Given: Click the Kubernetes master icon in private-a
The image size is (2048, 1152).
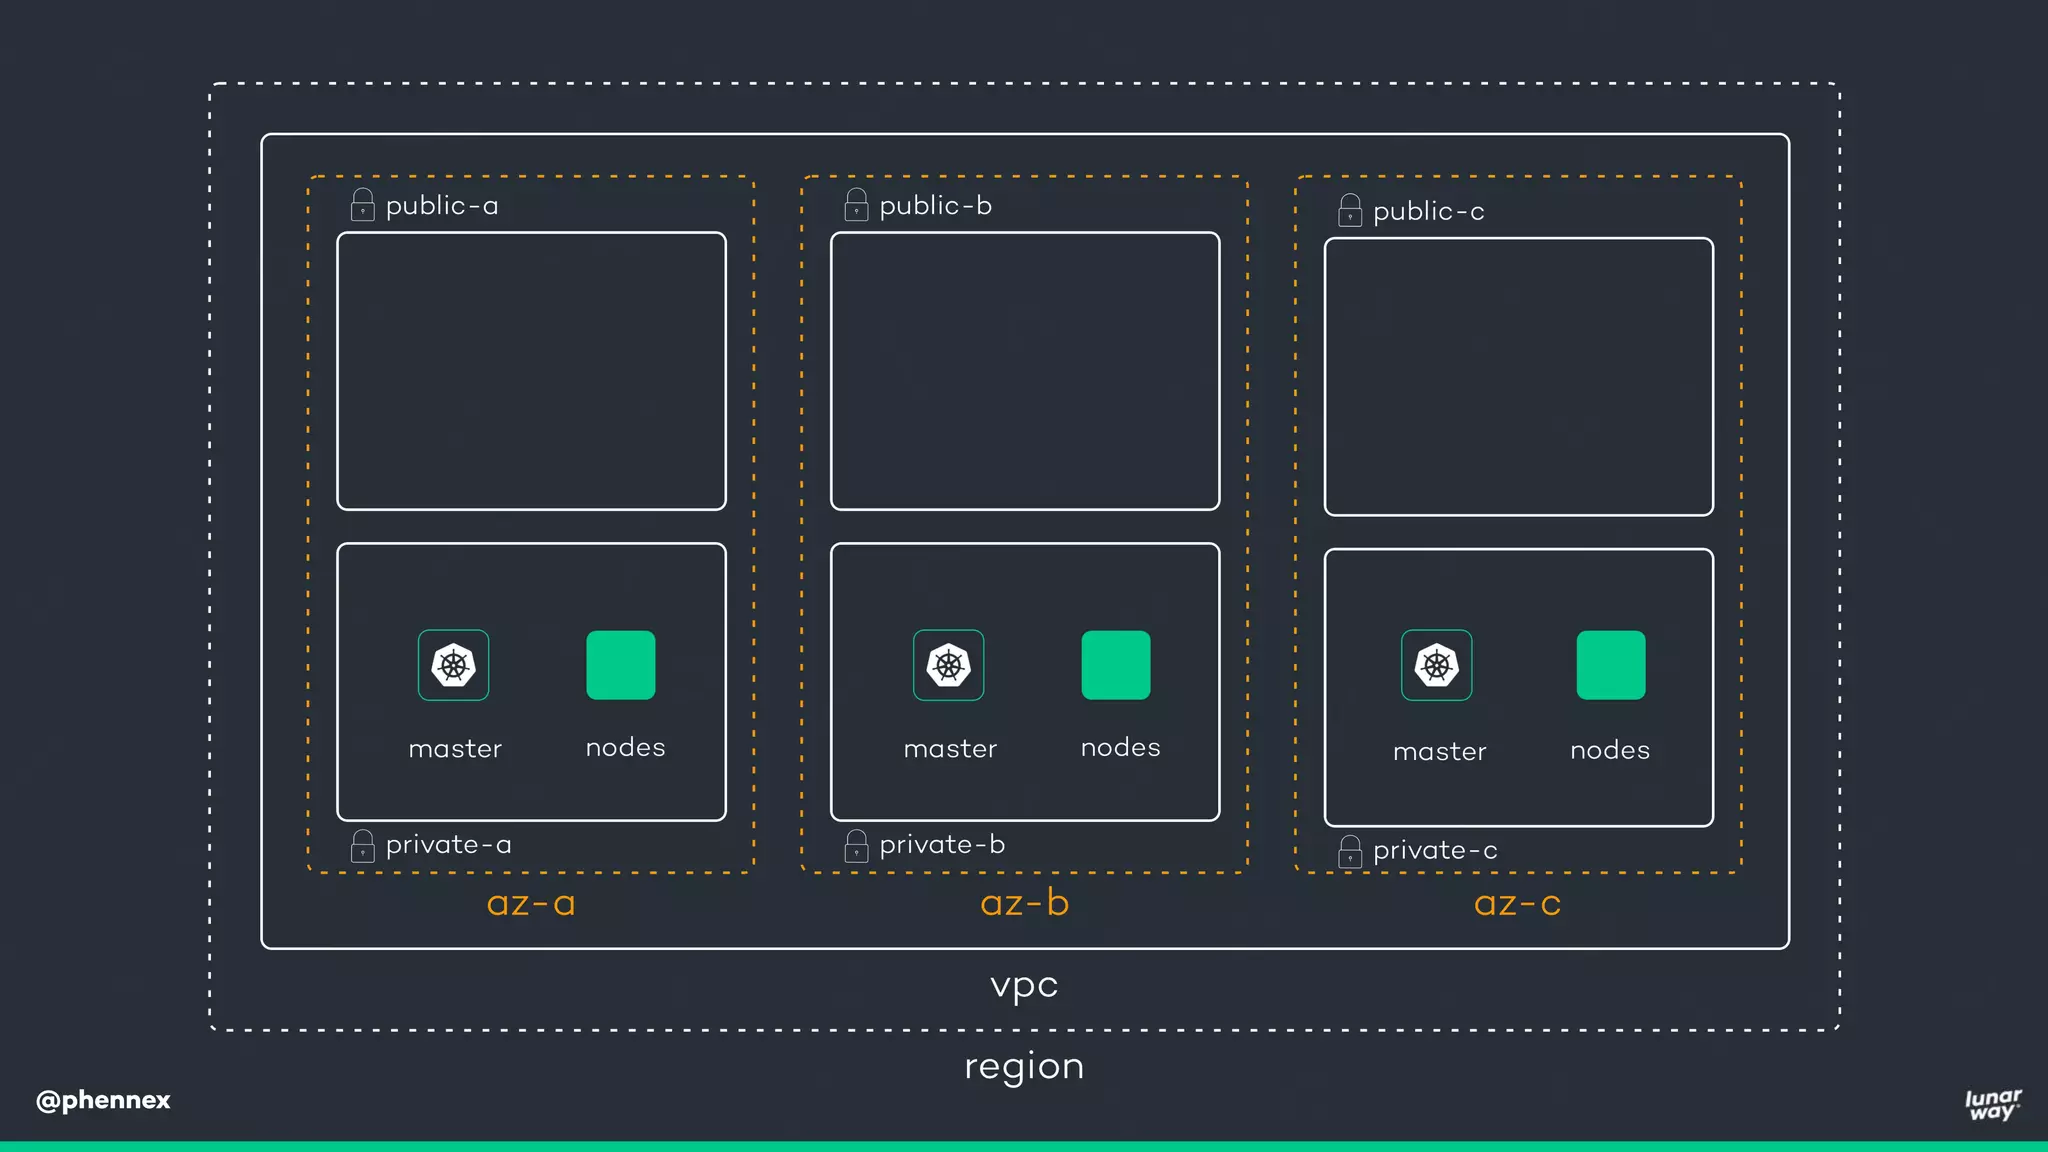Looking at the screenshot, I should click(x=453, y=665).
